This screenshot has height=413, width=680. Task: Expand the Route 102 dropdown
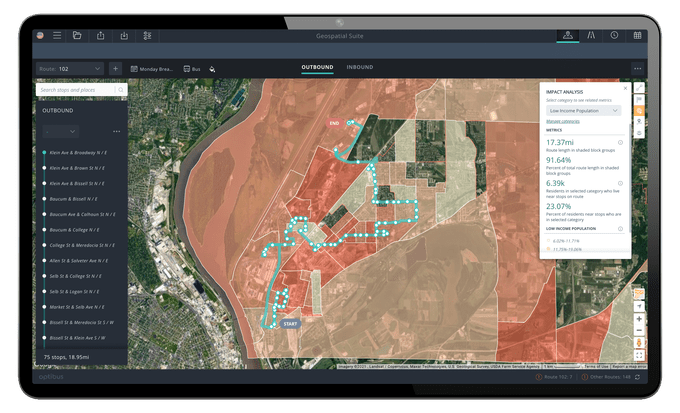(x=69, y=69)
